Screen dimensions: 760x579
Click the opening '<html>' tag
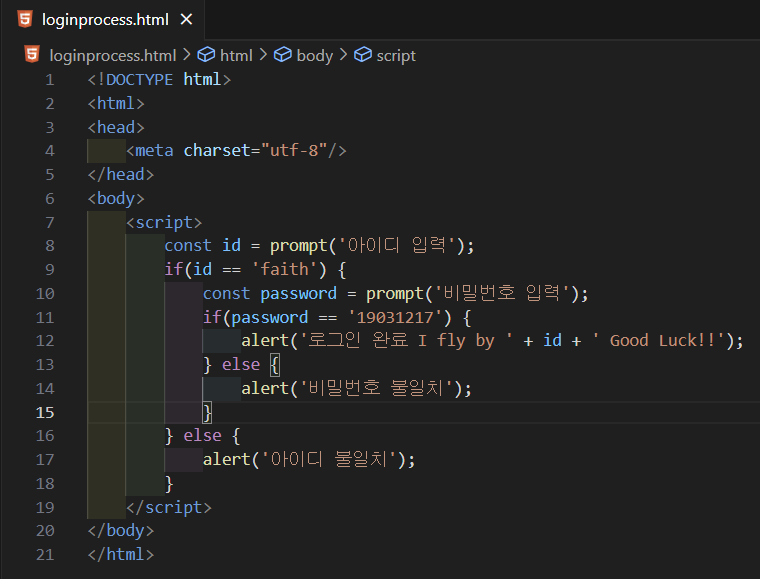116,103
